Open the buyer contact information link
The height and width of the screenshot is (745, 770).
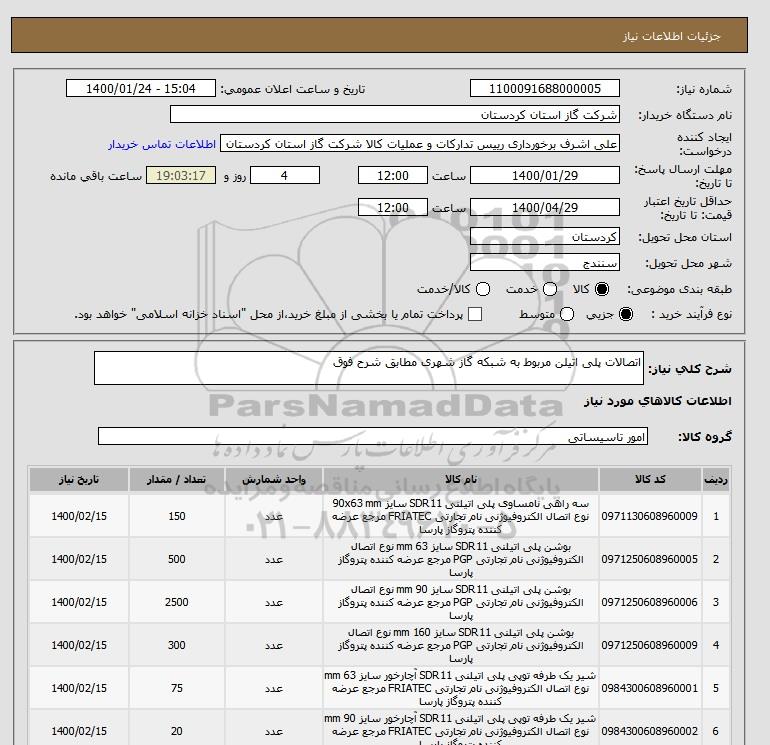(x=162, y=144)
